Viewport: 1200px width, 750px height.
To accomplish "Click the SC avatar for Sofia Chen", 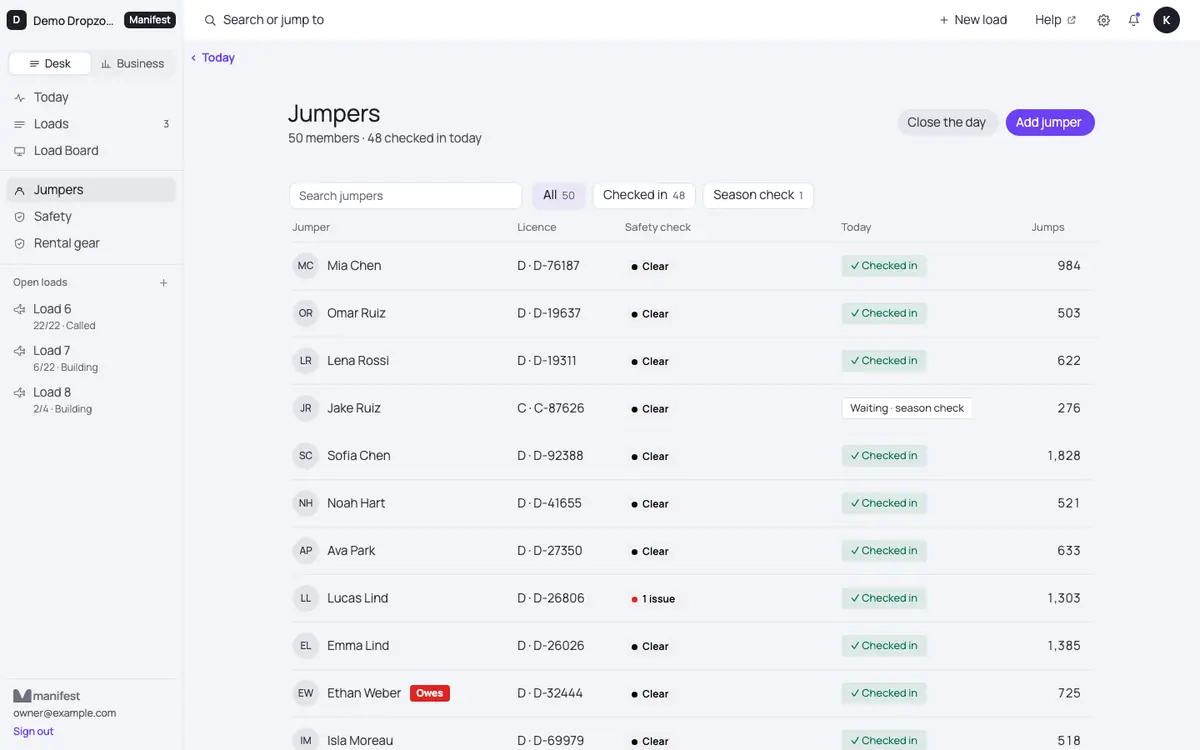I will 306,456.
